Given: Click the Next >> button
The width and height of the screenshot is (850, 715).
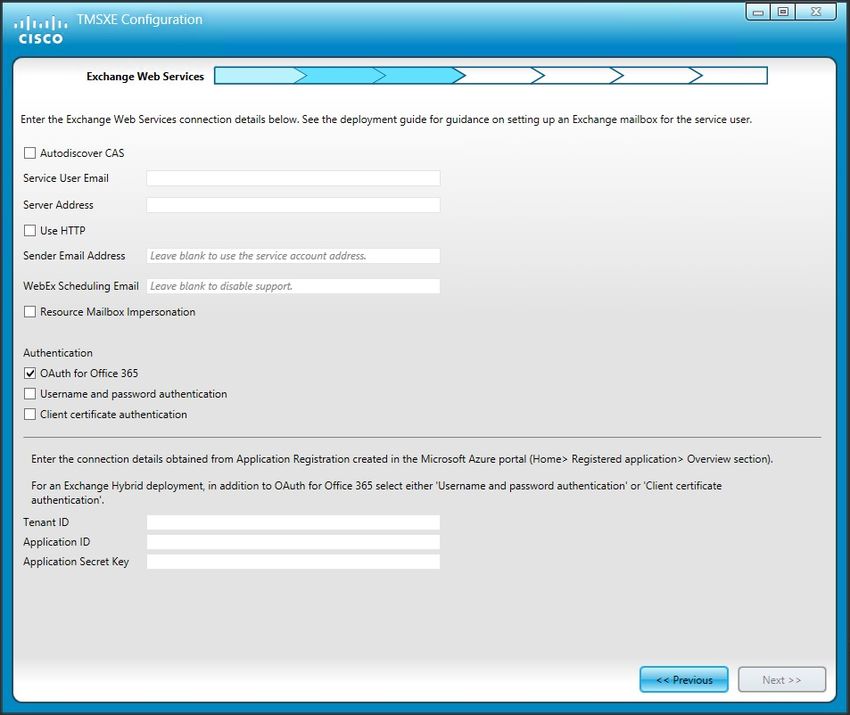Looking at the screenshot, I should point(782,680).
